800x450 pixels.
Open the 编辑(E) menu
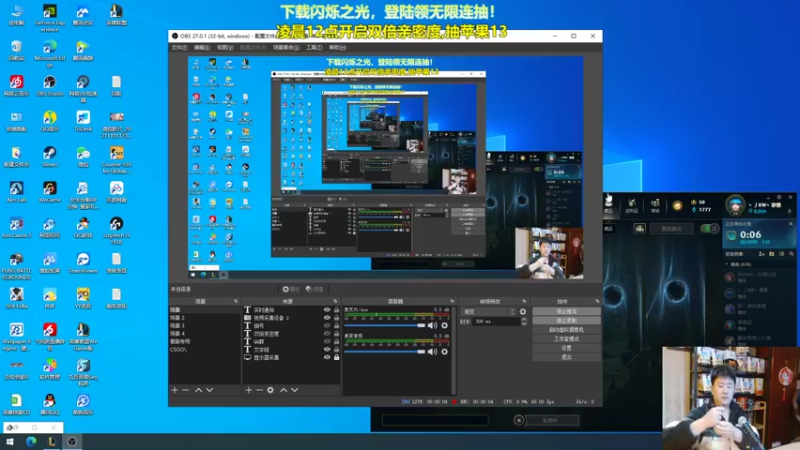(x=202, y=47)
